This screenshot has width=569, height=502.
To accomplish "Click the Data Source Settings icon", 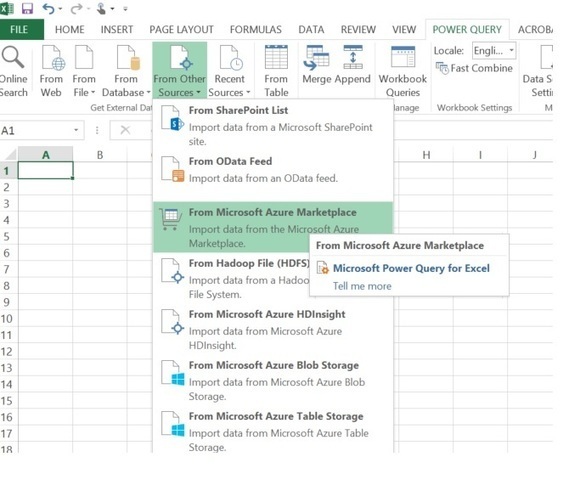I will [547, 57].
